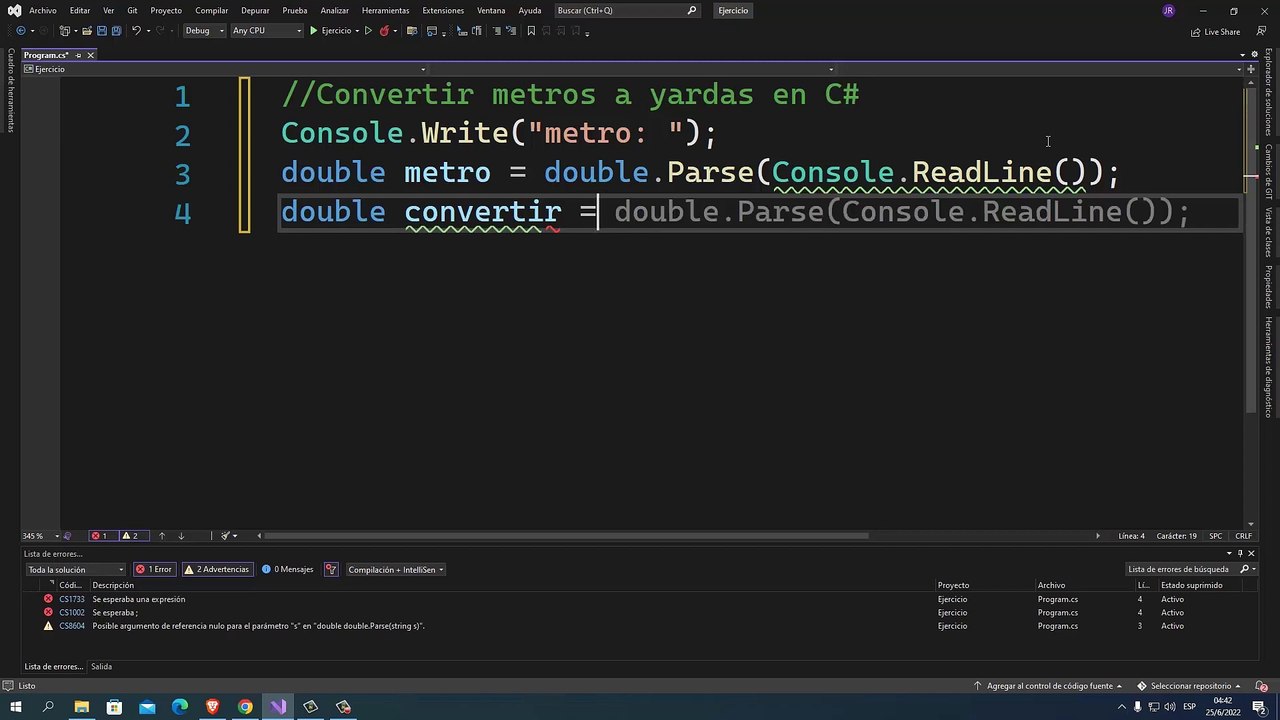Open the Herramientas menu

386,10
